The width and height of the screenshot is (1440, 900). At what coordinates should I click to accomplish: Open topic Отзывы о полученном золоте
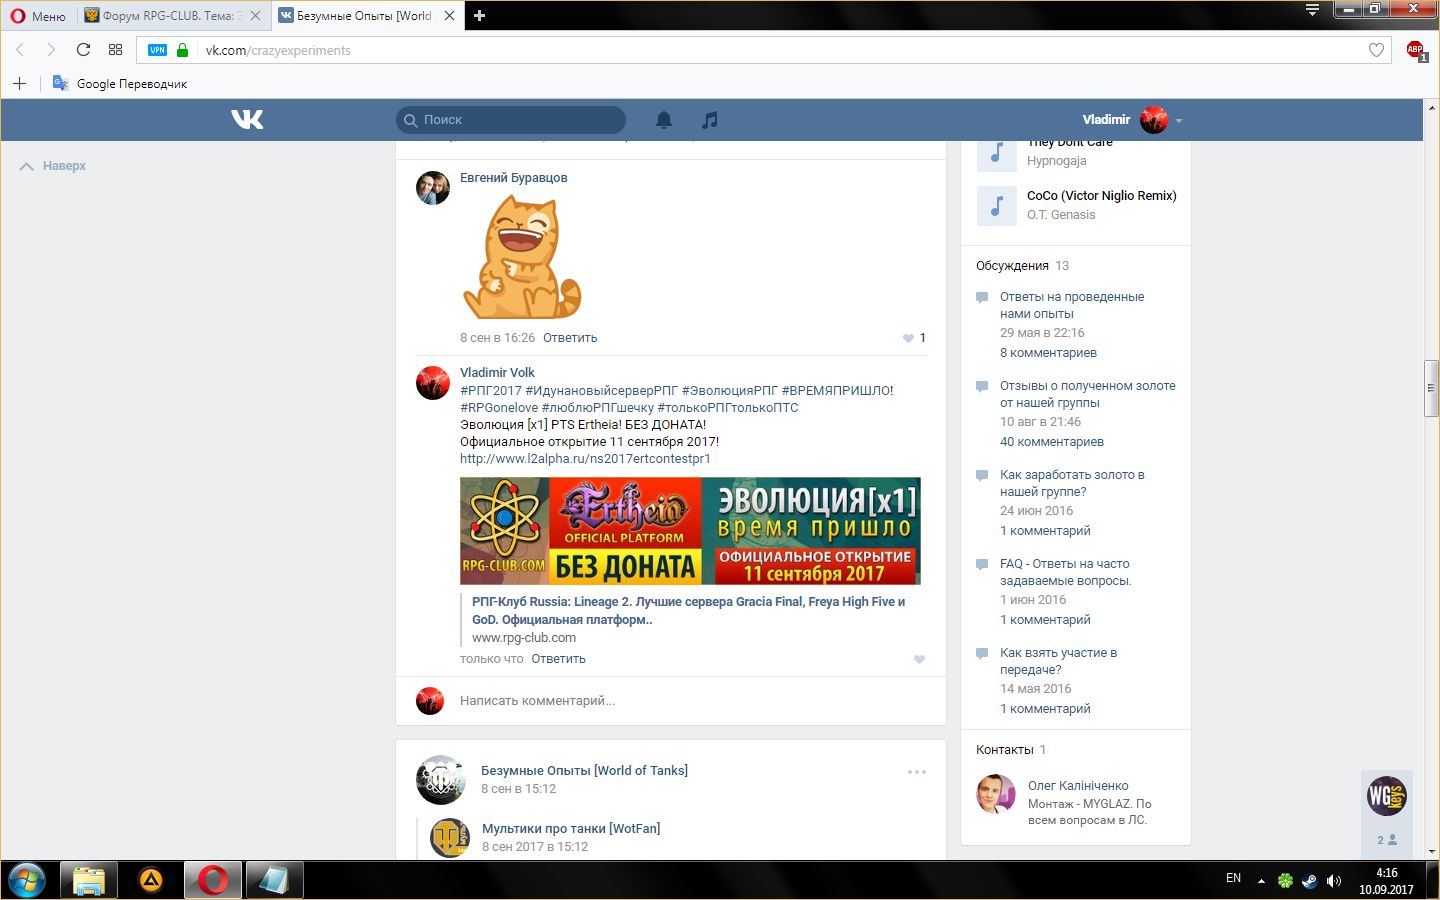[1088, 394]
